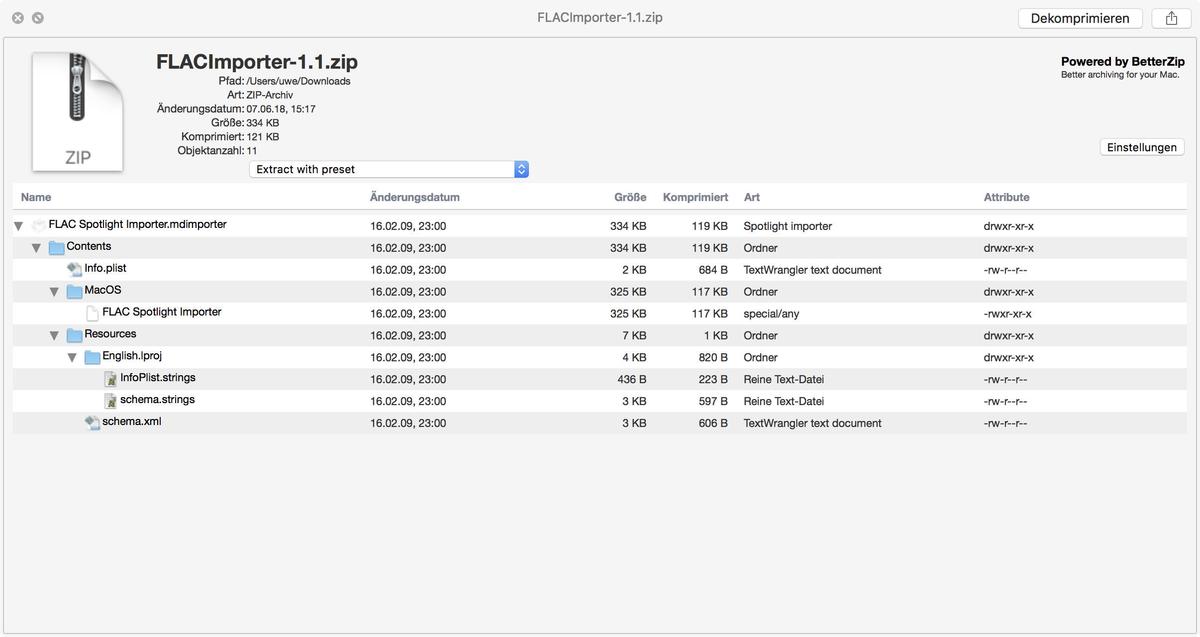Image resolution: width=1200 pixels, height=637 pixels.
Task: Click the '820 B' compressed size cell
Action: [713, 358]
